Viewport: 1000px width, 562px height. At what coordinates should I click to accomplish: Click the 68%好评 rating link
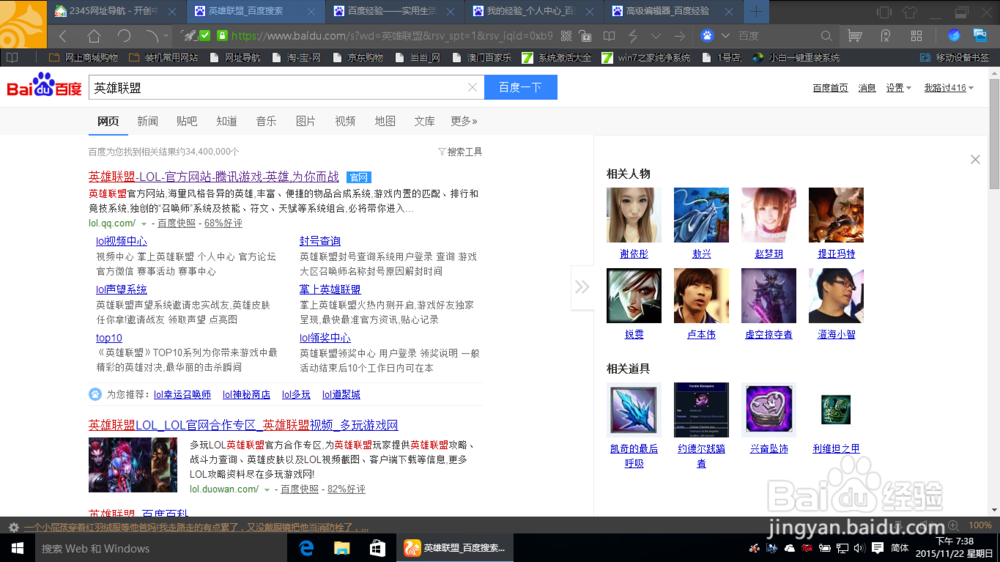pos(223,223)
